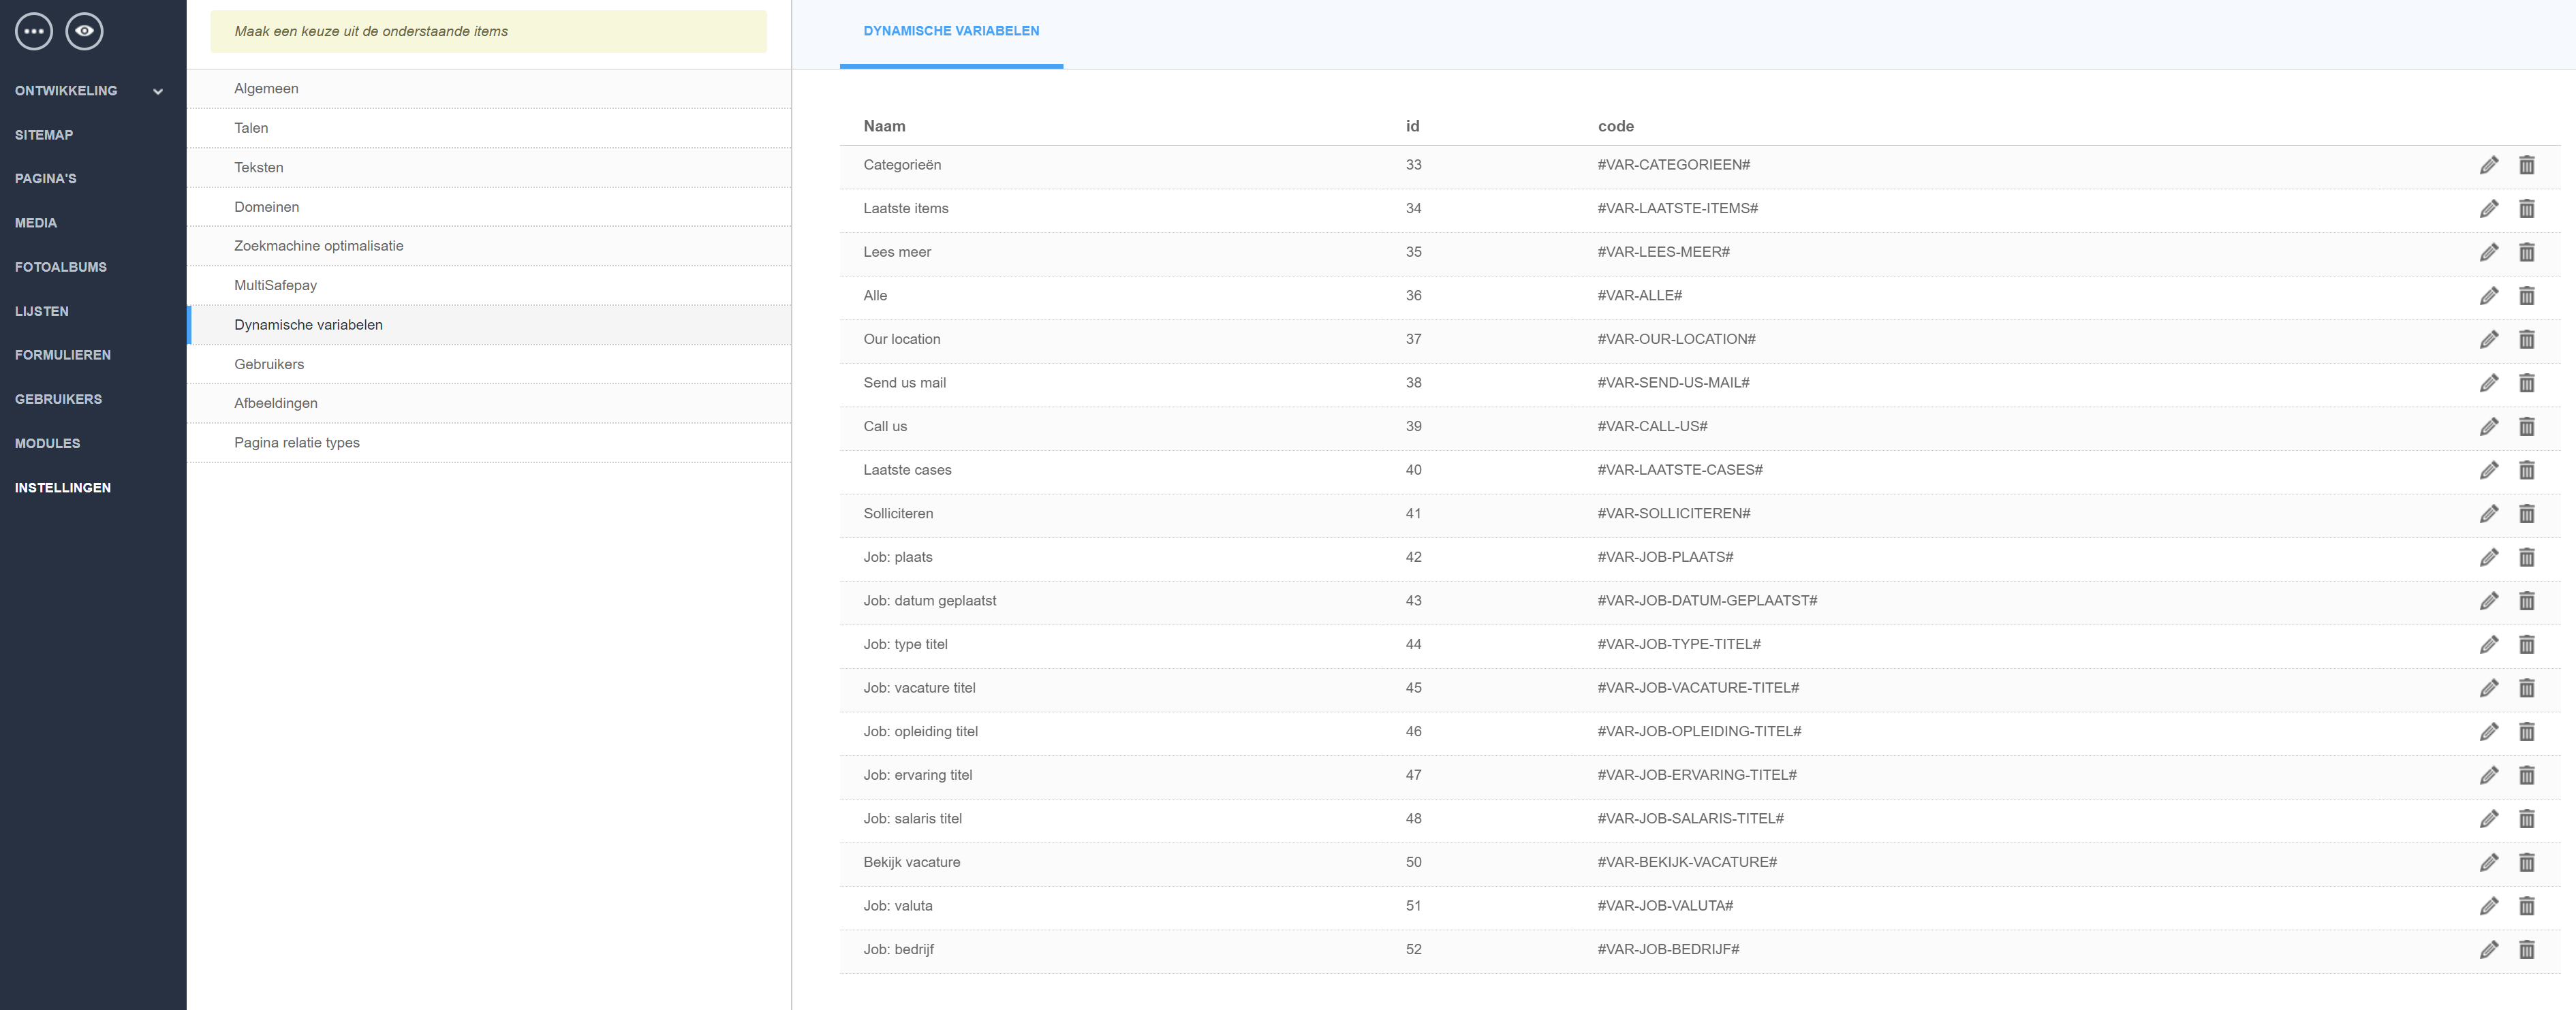The image size is (2576, 1010).
Task: Delete the Solliciteren variable
Action: pos(2526,514)
